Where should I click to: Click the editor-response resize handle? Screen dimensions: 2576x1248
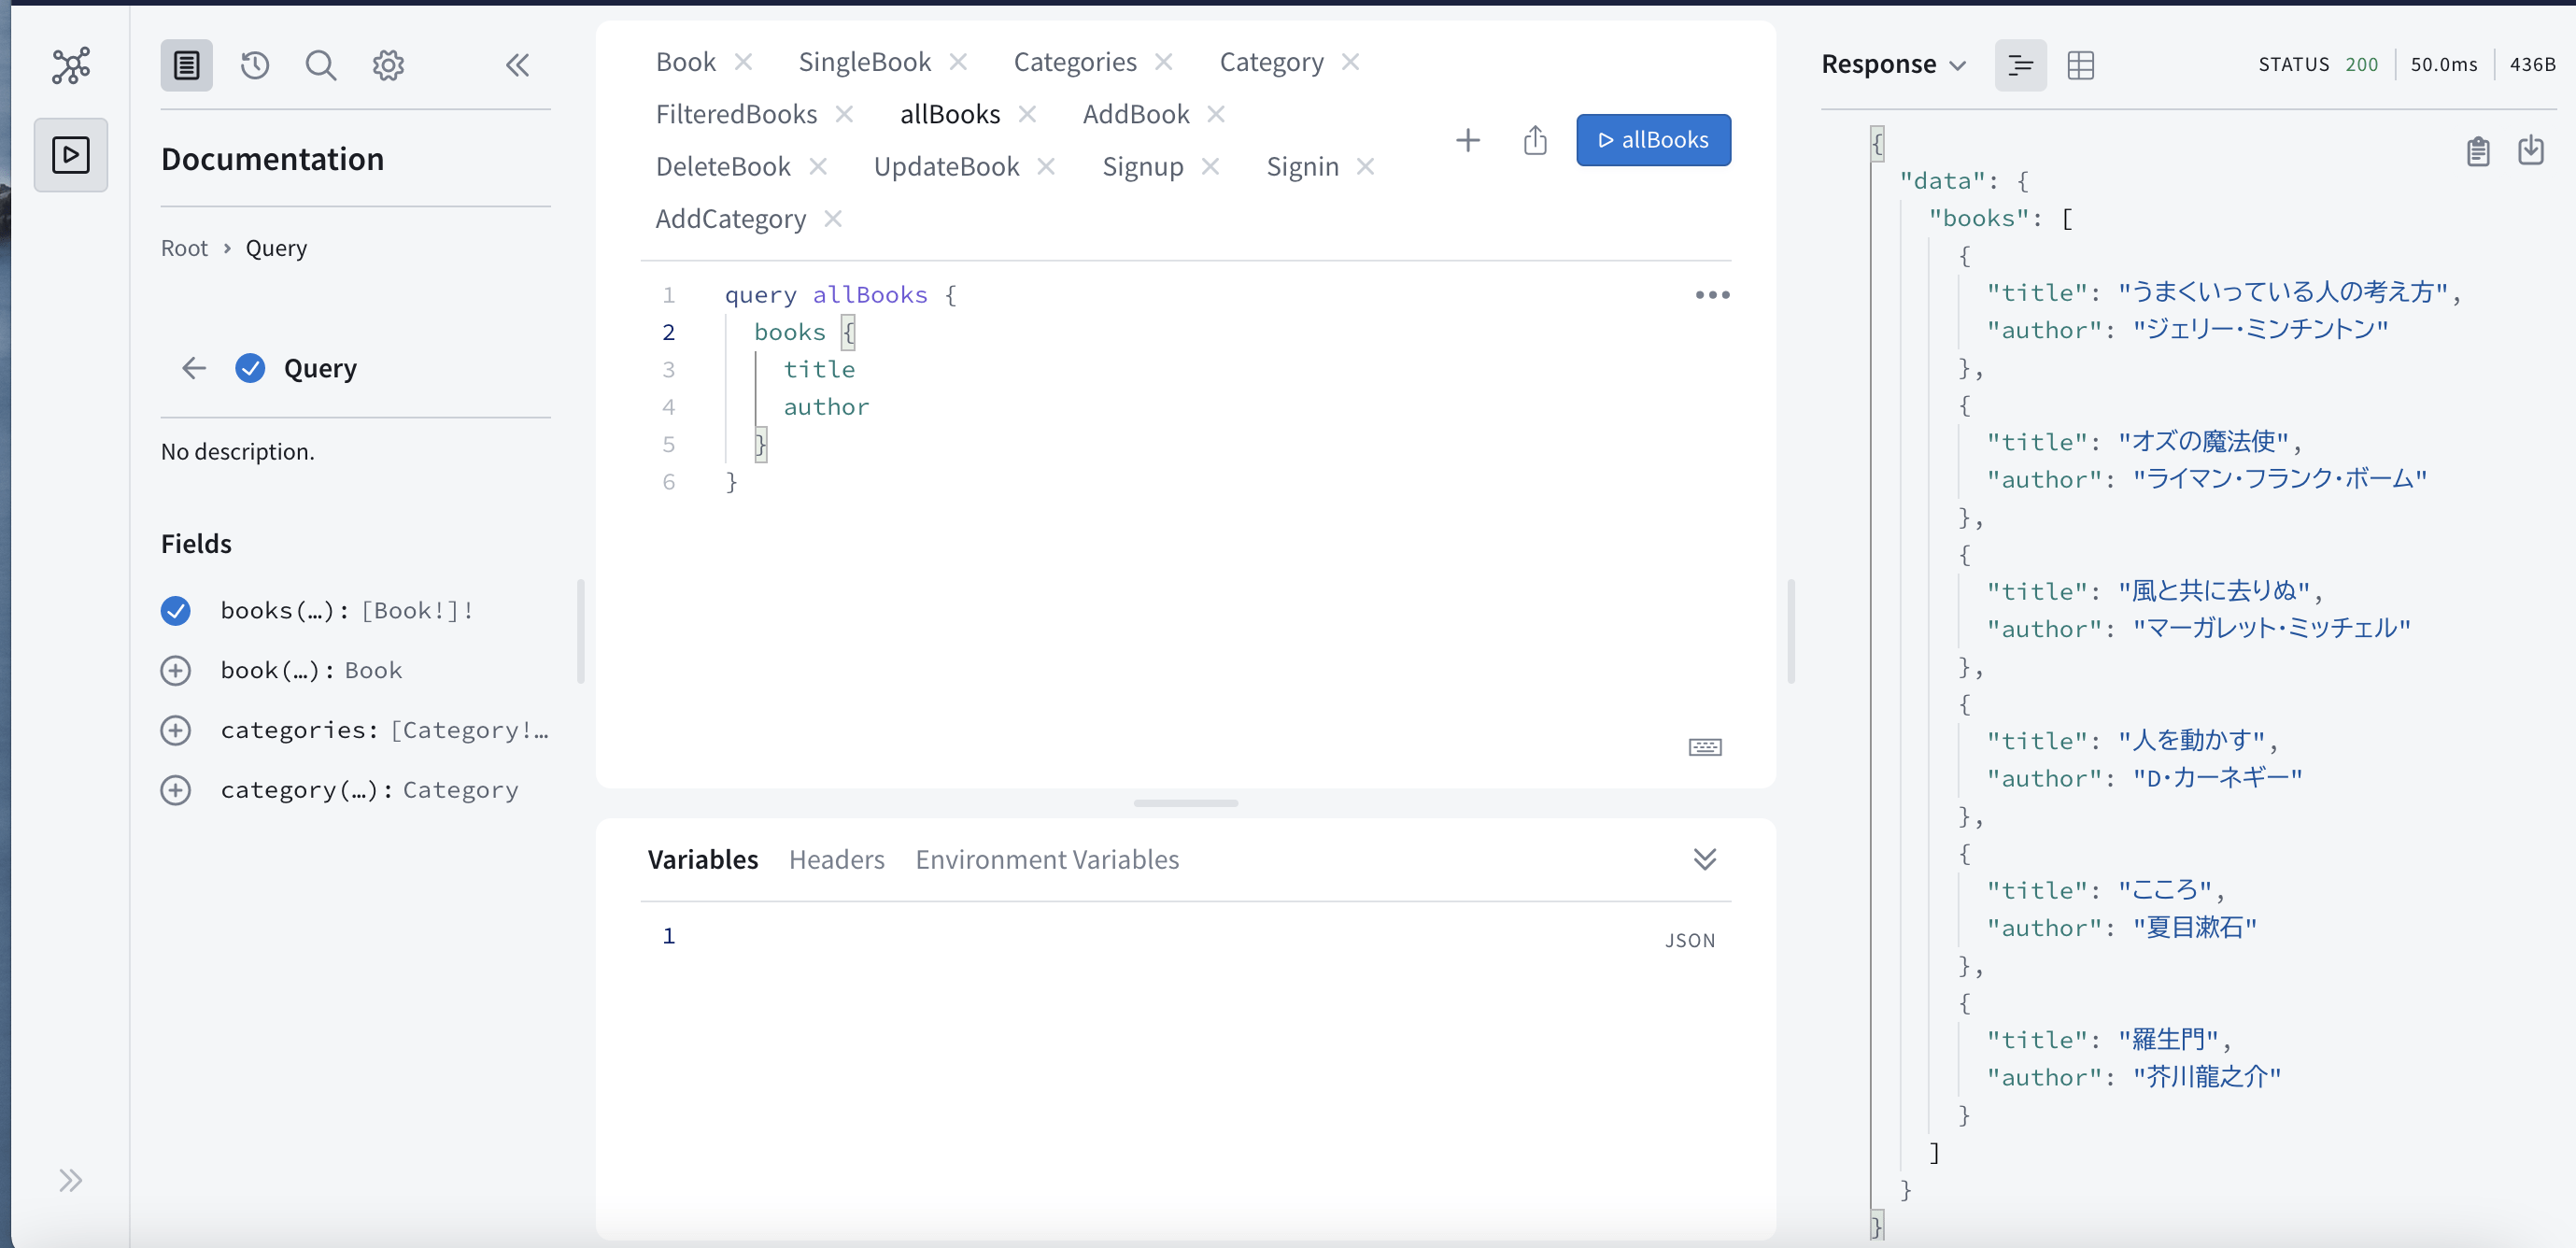pyautogui.click(x=1790, y=631)
